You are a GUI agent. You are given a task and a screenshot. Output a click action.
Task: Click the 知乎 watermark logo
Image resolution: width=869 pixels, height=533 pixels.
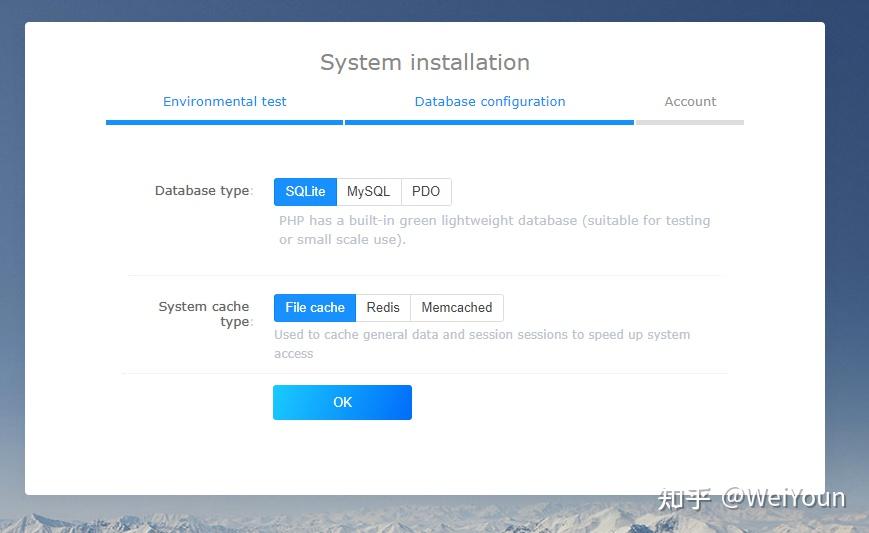tap(684, 498)
